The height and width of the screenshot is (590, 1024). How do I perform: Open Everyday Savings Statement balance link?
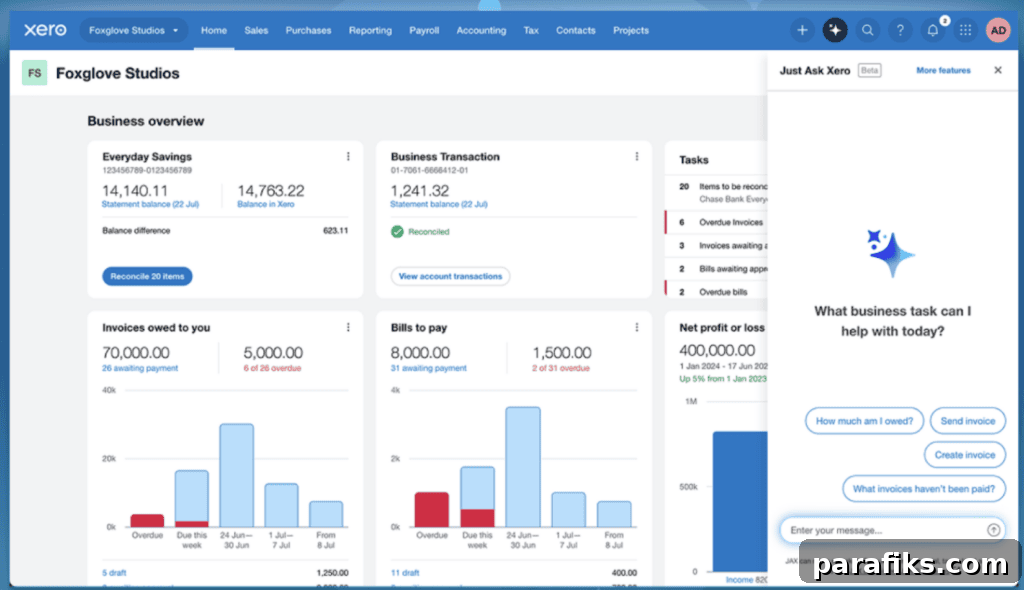[150, 204]
